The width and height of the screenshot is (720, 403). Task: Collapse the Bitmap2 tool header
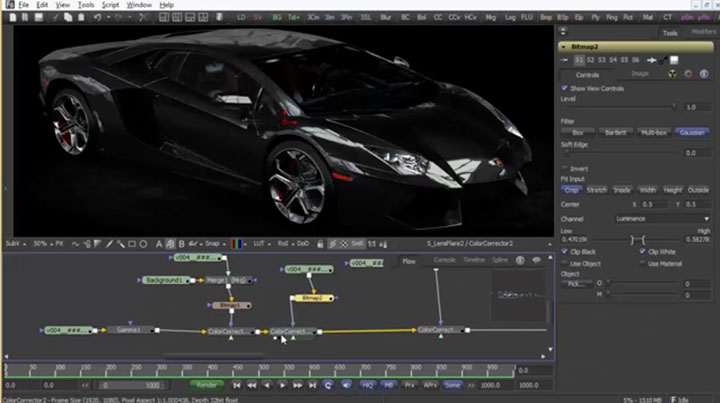pos(564,47)
